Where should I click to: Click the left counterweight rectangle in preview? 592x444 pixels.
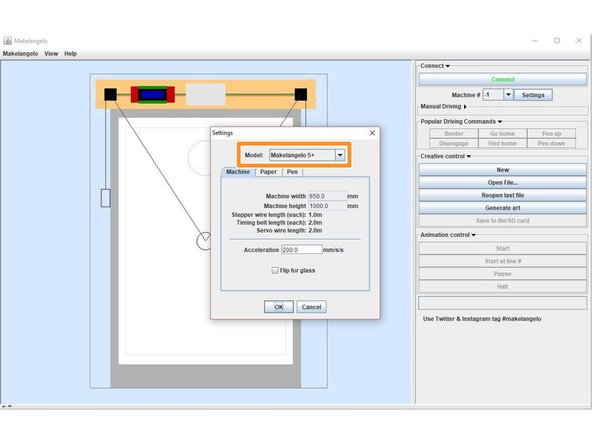pos(106,198)
